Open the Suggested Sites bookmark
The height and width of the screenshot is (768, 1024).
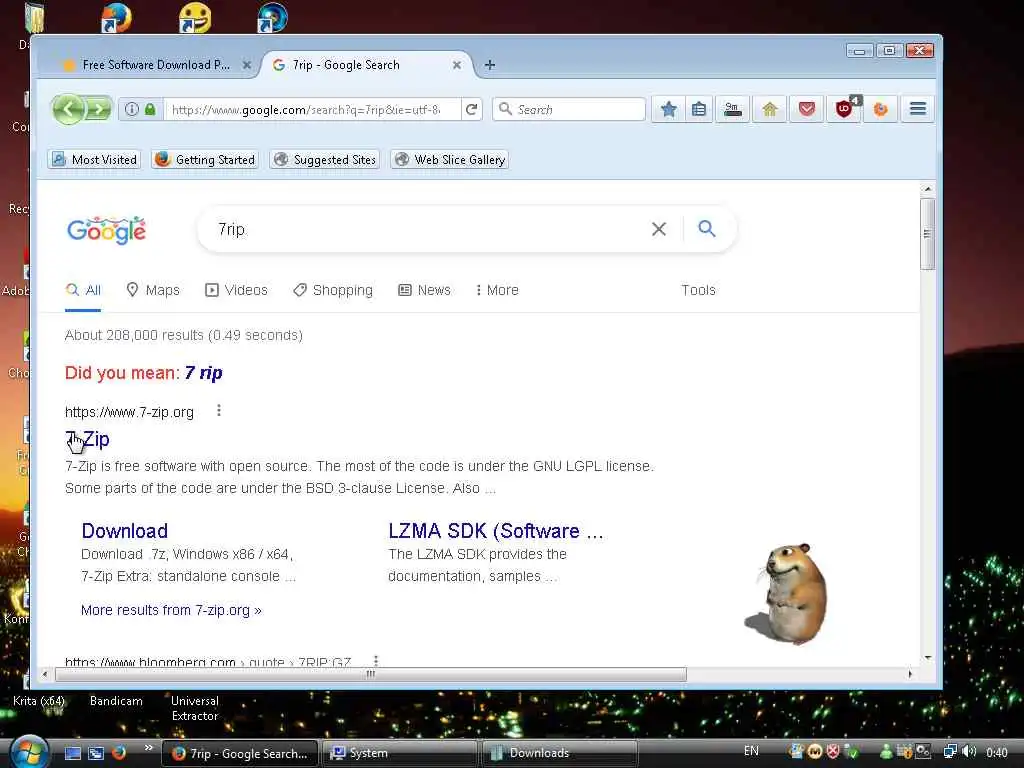pyautogui.click(x=325, y=159)
